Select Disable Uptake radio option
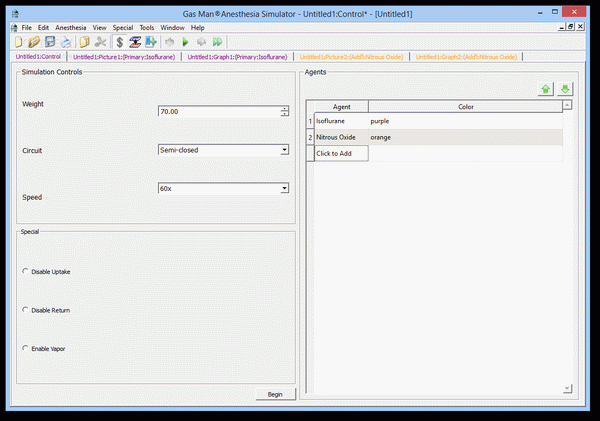The height and width of the screenshot is (421, 600). pos(25,271)
